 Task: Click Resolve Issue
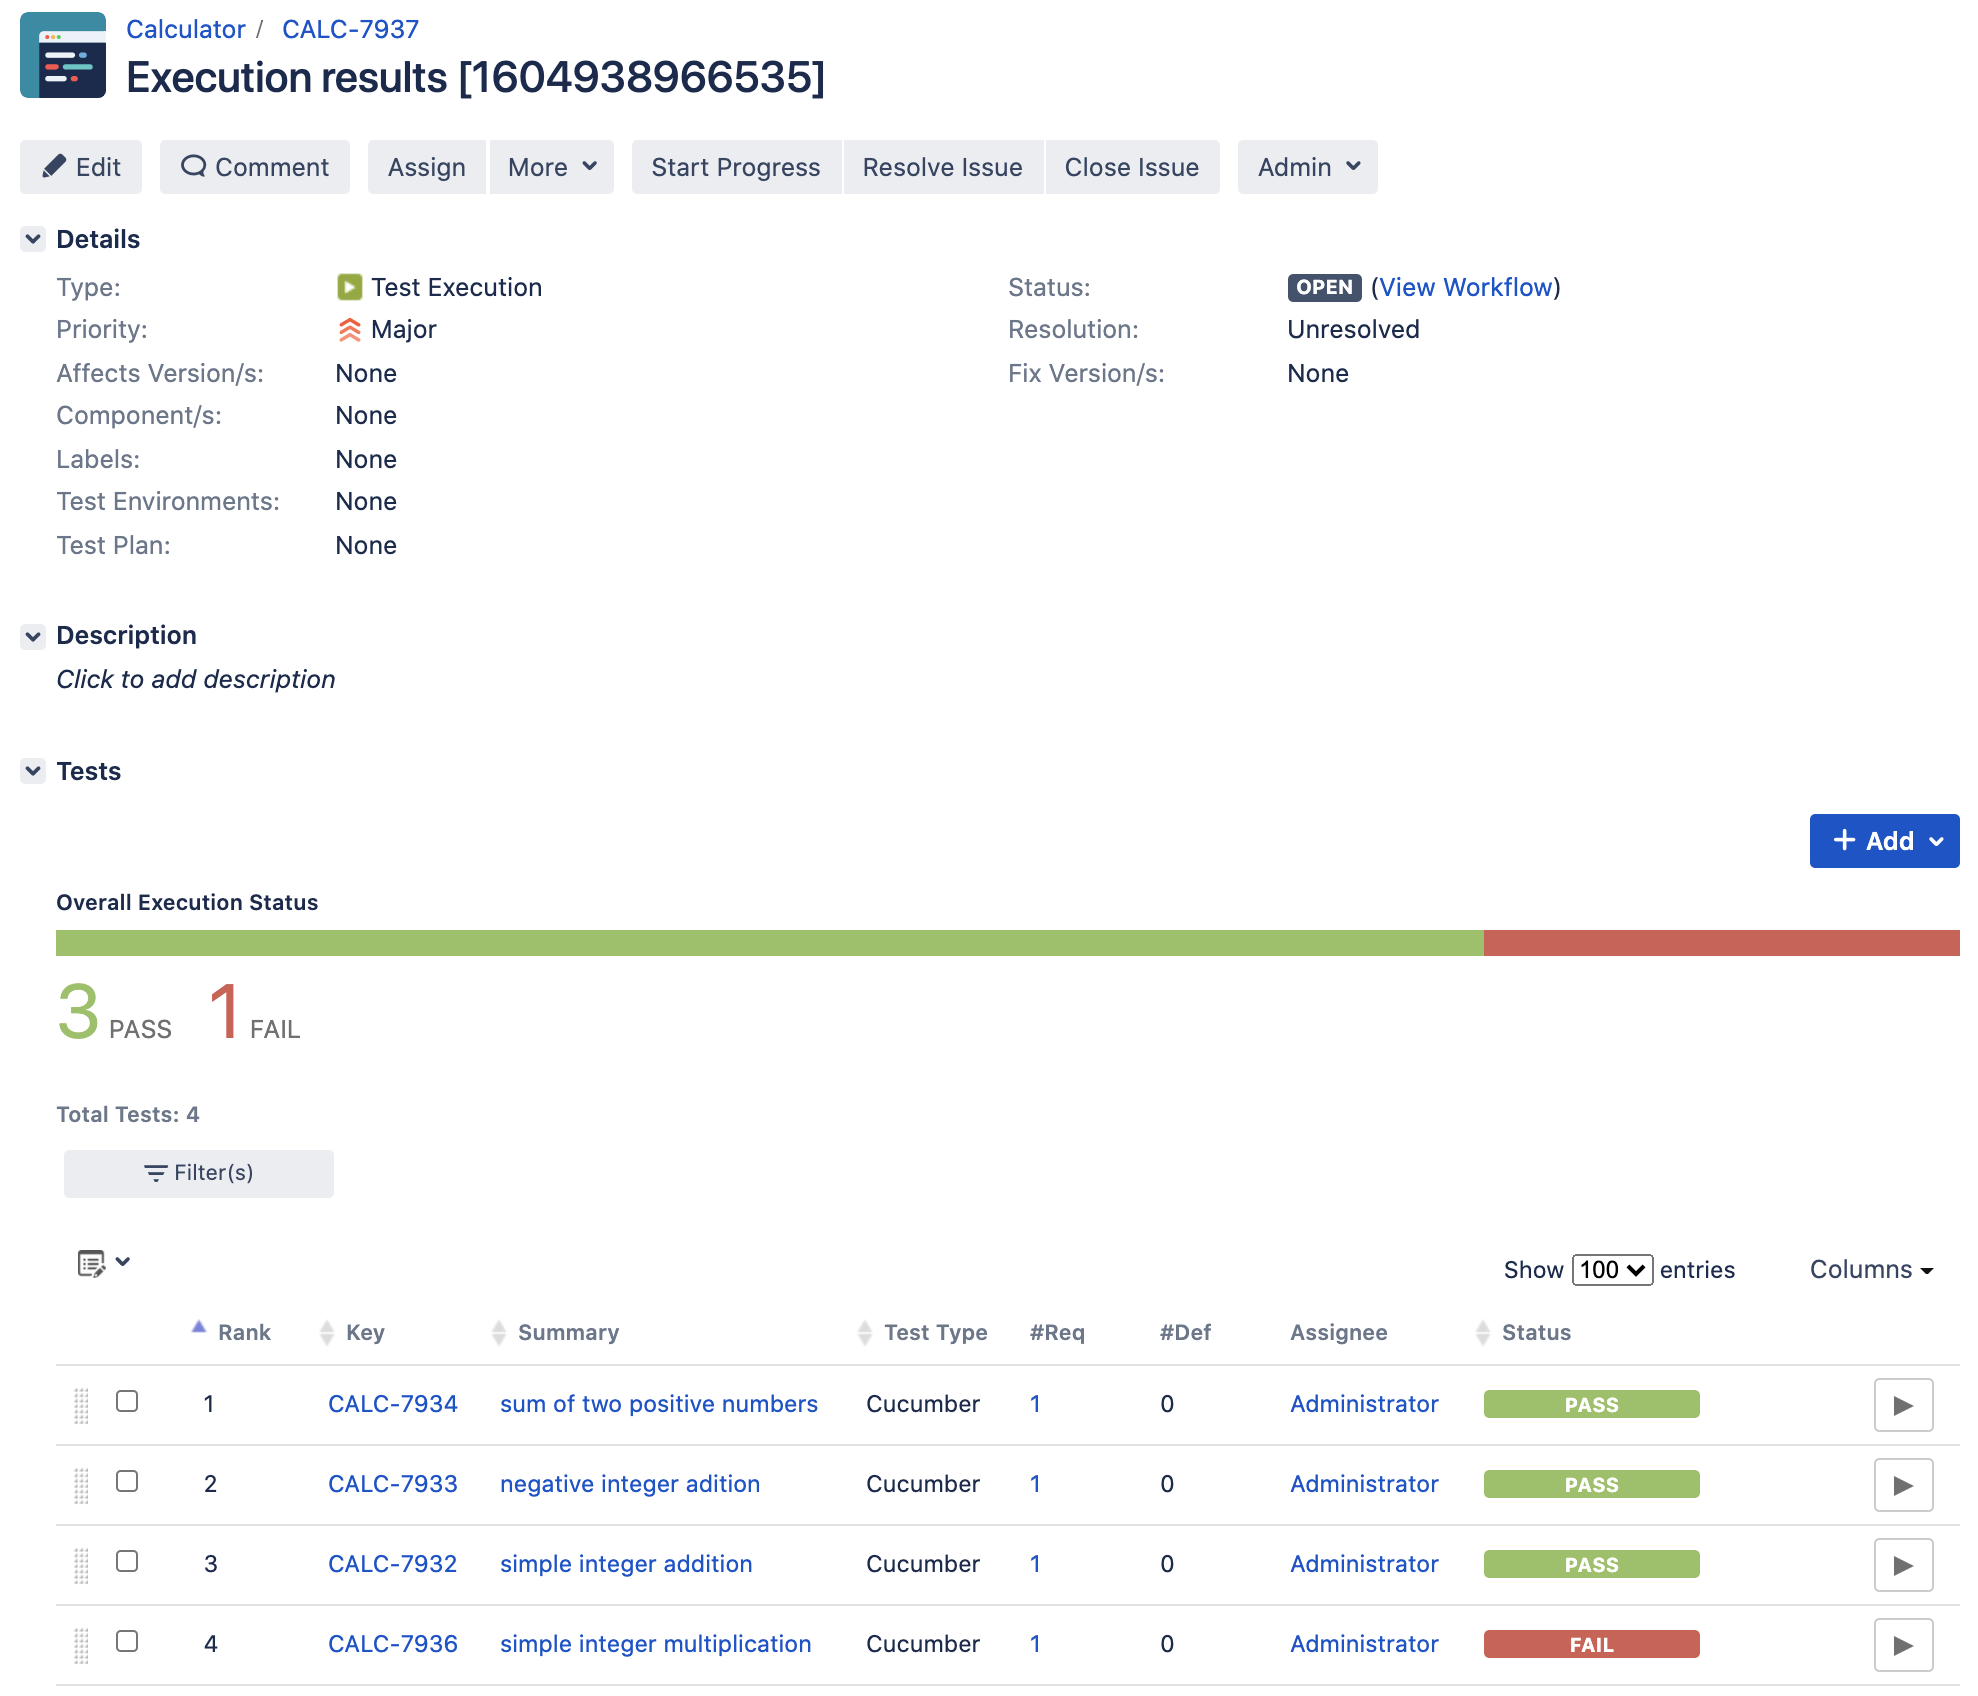point(943,167)
